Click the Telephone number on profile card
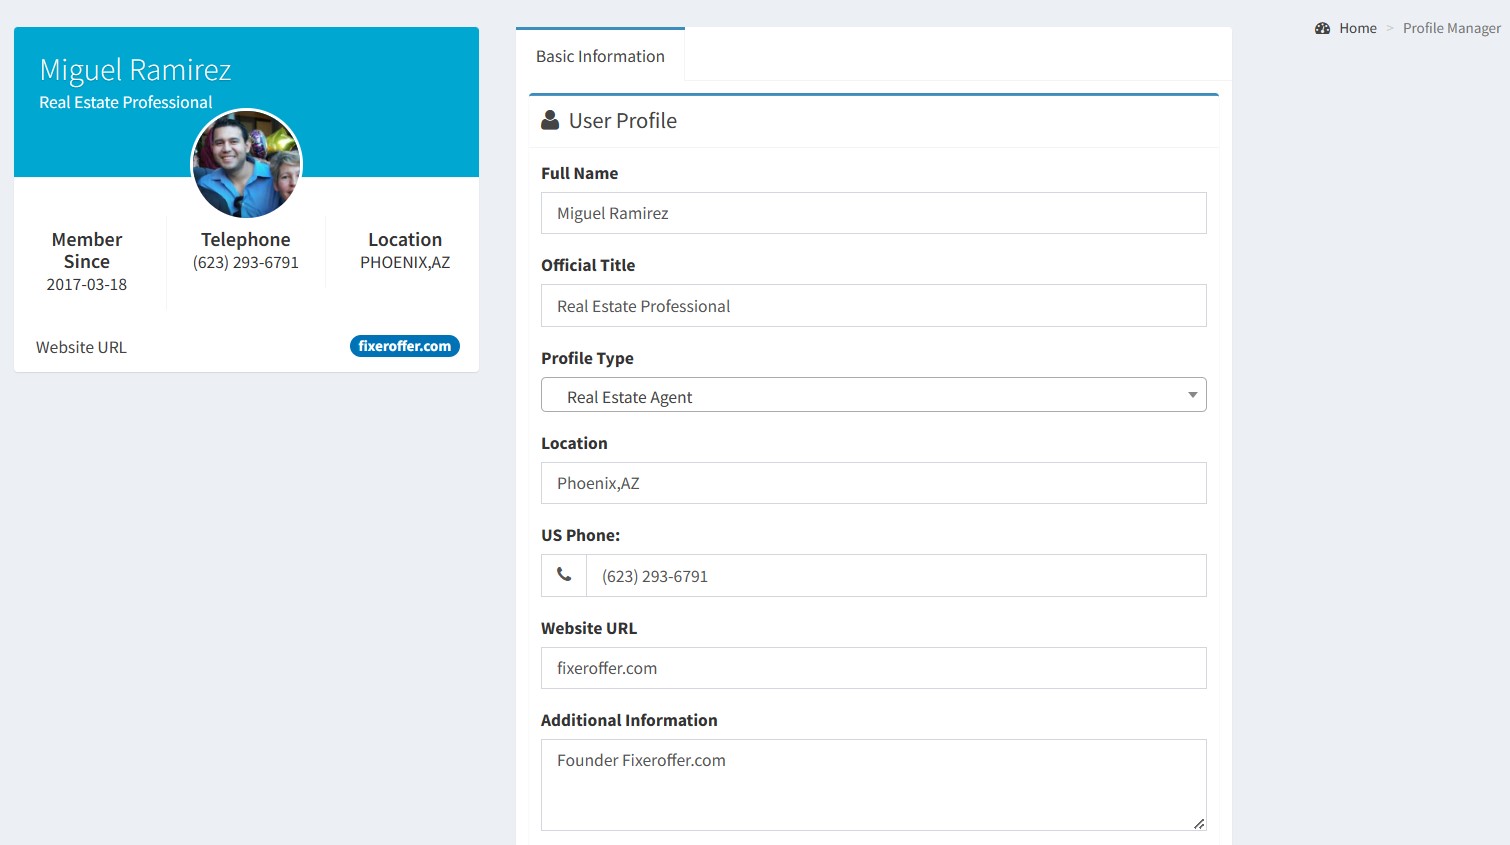The width and height of the screenshot is (1510, 845). coord(246,262)
